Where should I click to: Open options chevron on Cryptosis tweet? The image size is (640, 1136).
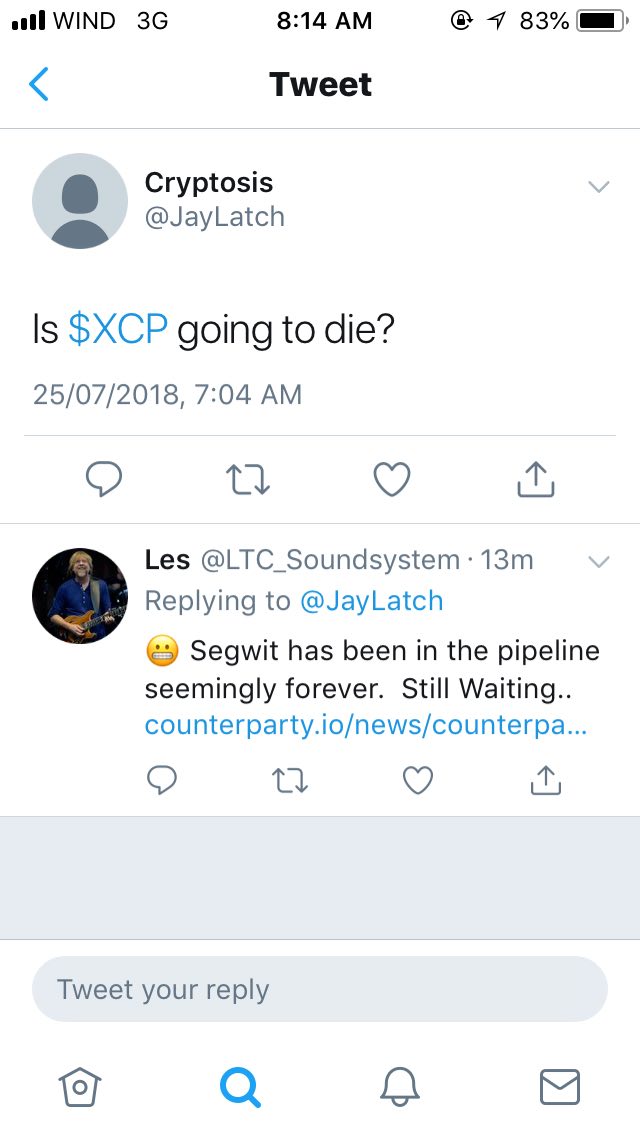coord(599,187)
